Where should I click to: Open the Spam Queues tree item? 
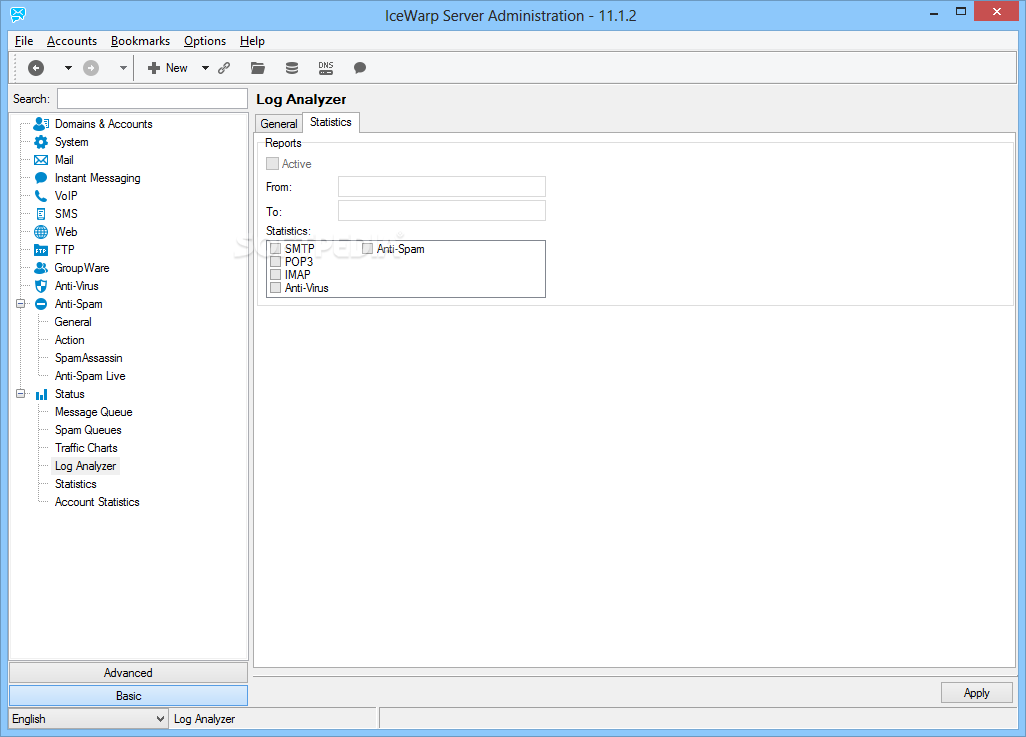pos(88,430)
